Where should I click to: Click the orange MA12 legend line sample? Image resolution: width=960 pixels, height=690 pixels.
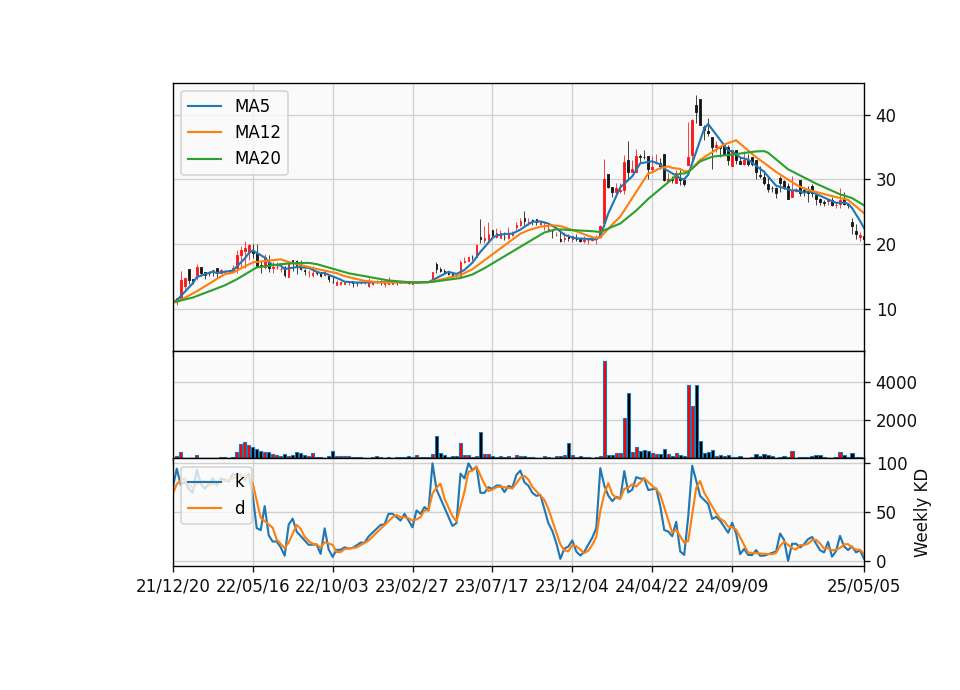(204, 132)
